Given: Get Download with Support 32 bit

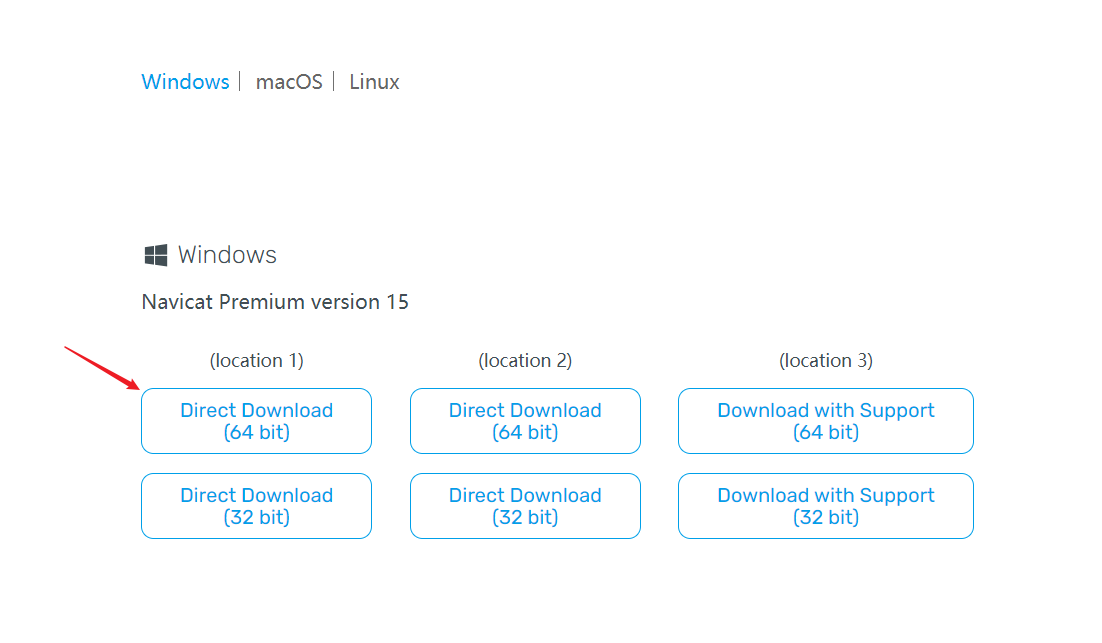Looking at the screenshot, I should pos(825,506).
